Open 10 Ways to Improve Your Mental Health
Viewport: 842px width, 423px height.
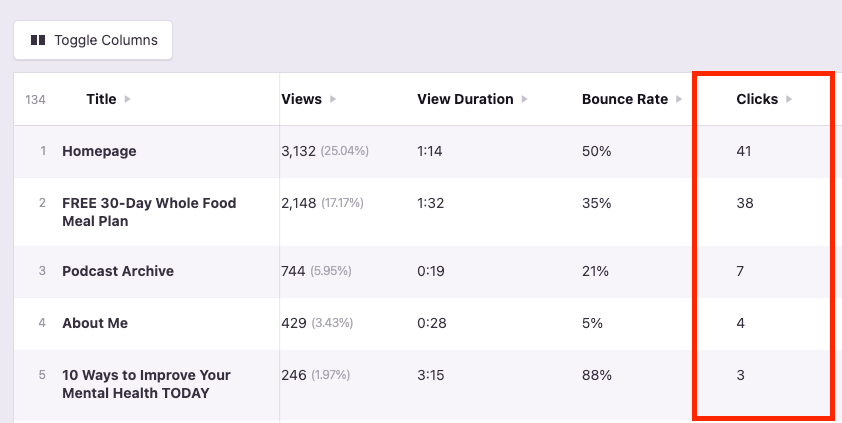pyautogui.click(x=146, y=384)
